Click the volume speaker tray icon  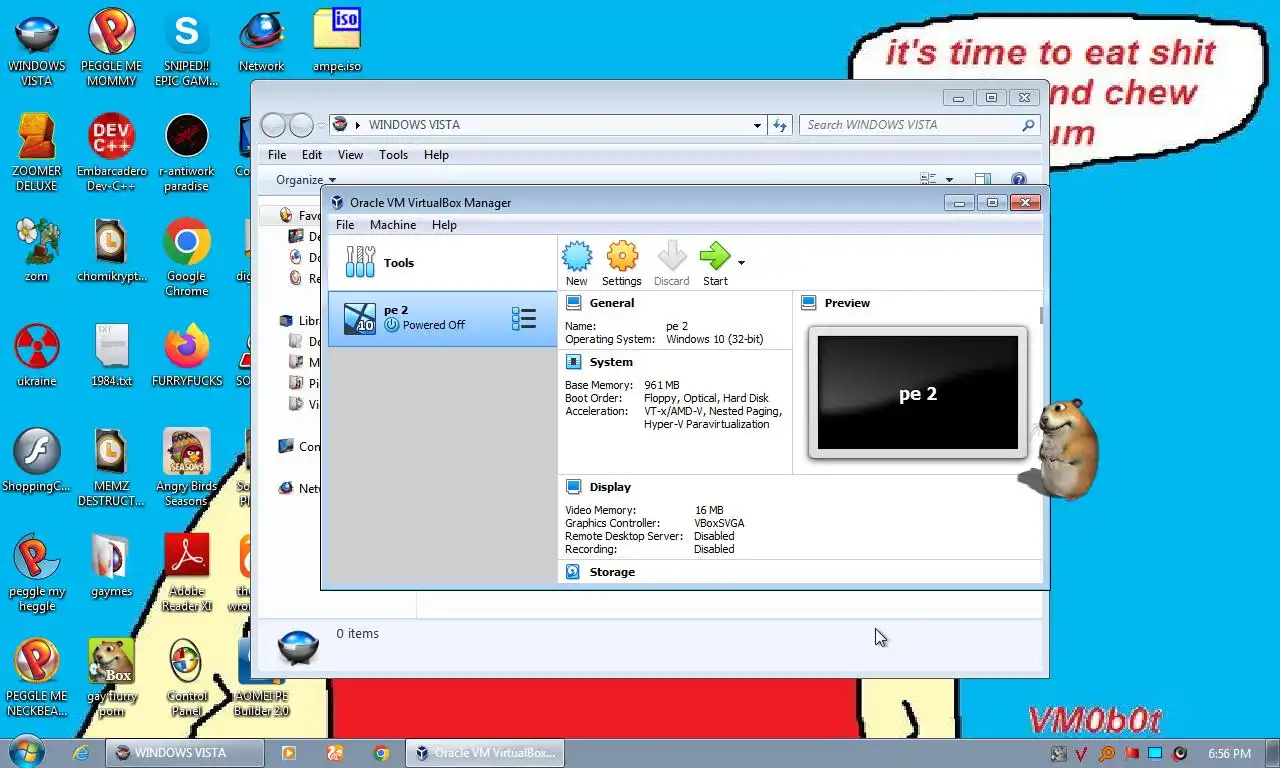point(1180,753)
